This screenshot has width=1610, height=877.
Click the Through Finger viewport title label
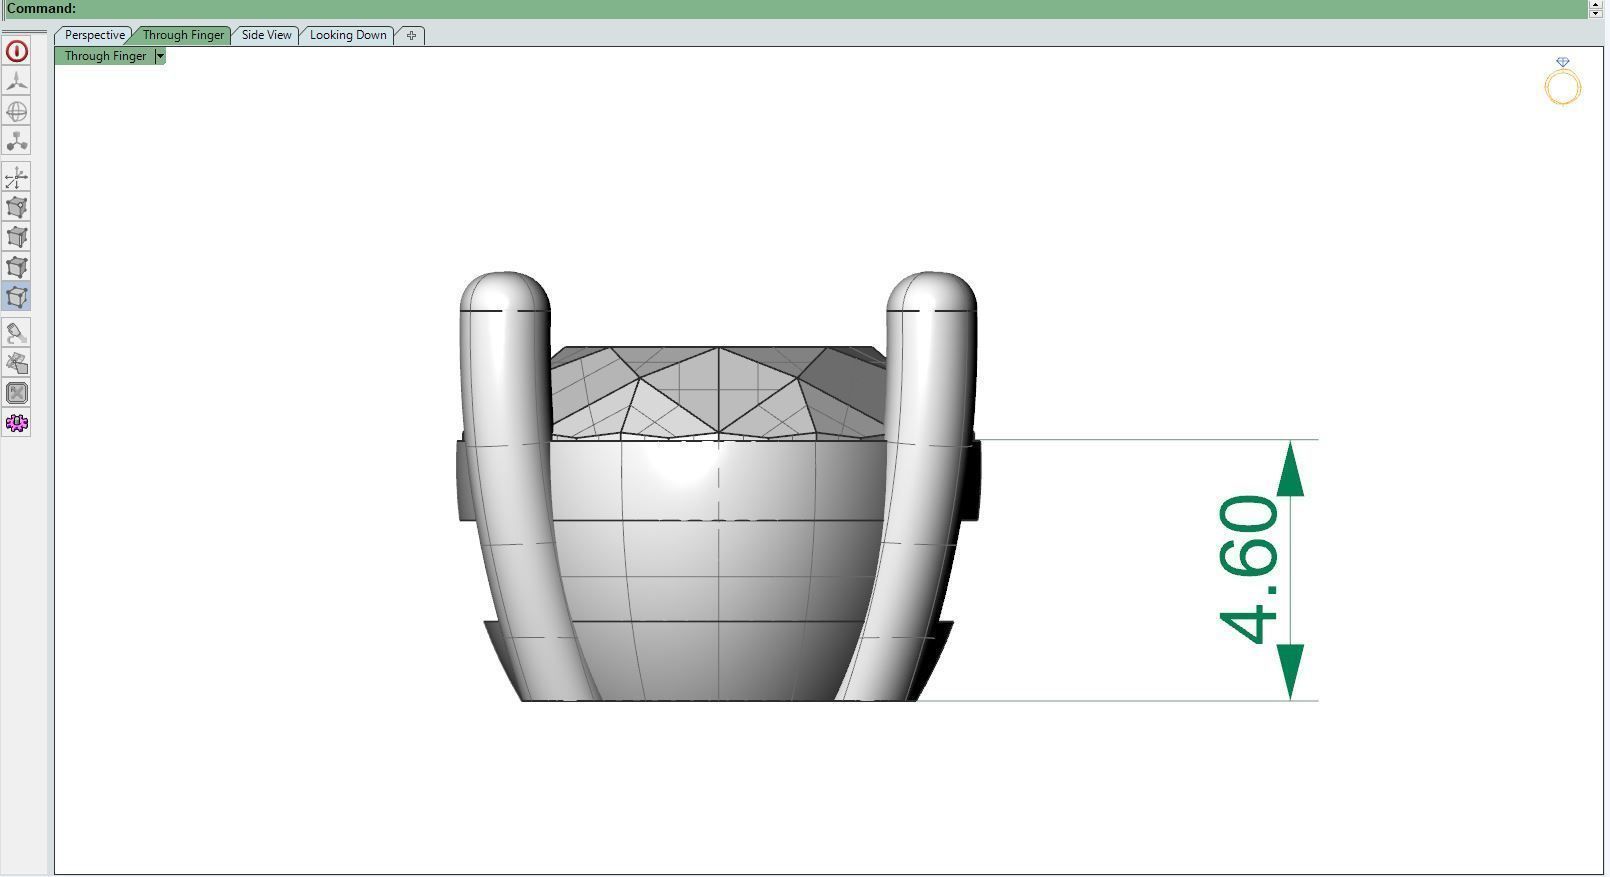tap(105, 56)
